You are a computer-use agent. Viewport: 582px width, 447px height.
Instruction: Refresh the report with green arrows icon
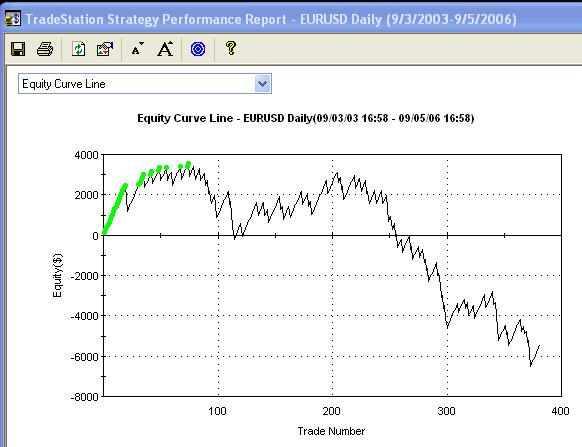coord(78,49)
